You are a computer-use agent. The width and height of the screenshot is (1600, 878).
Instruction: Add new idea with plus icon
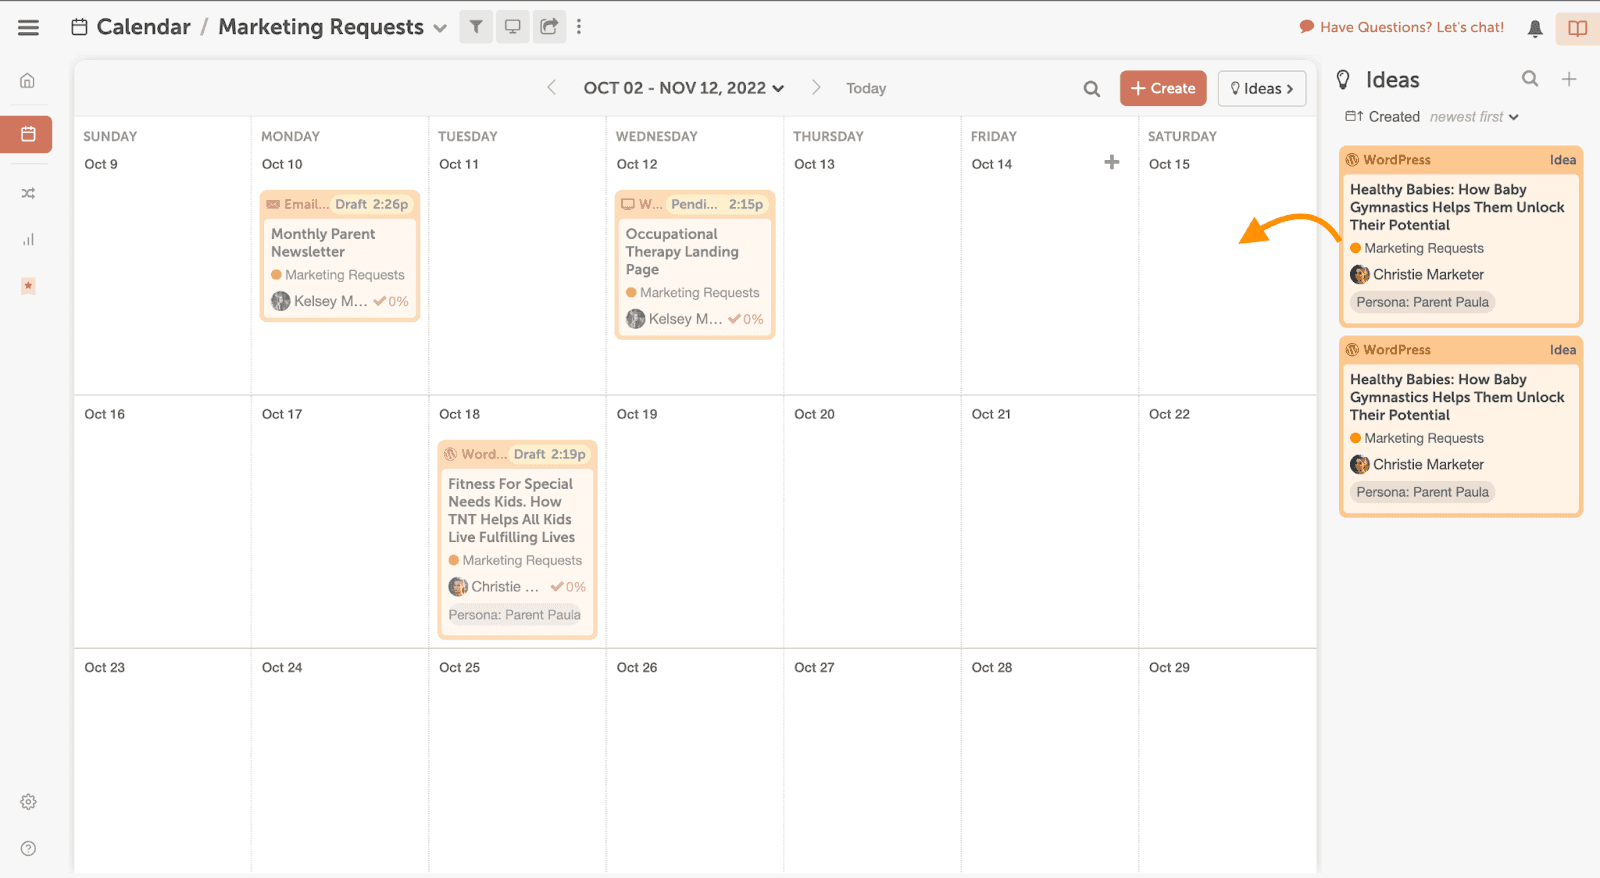(x=1569, y=79)
